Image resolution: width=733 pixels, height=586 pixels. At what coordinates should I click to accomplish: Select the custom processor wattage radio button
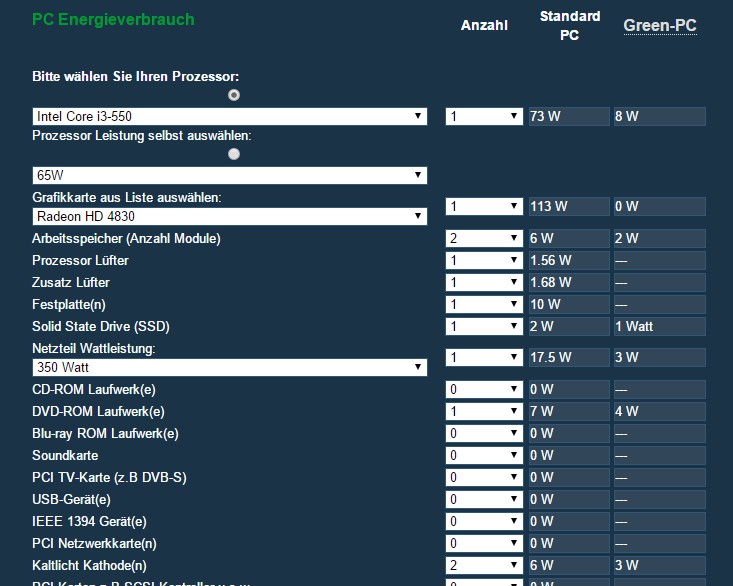(x=234, y=154)
